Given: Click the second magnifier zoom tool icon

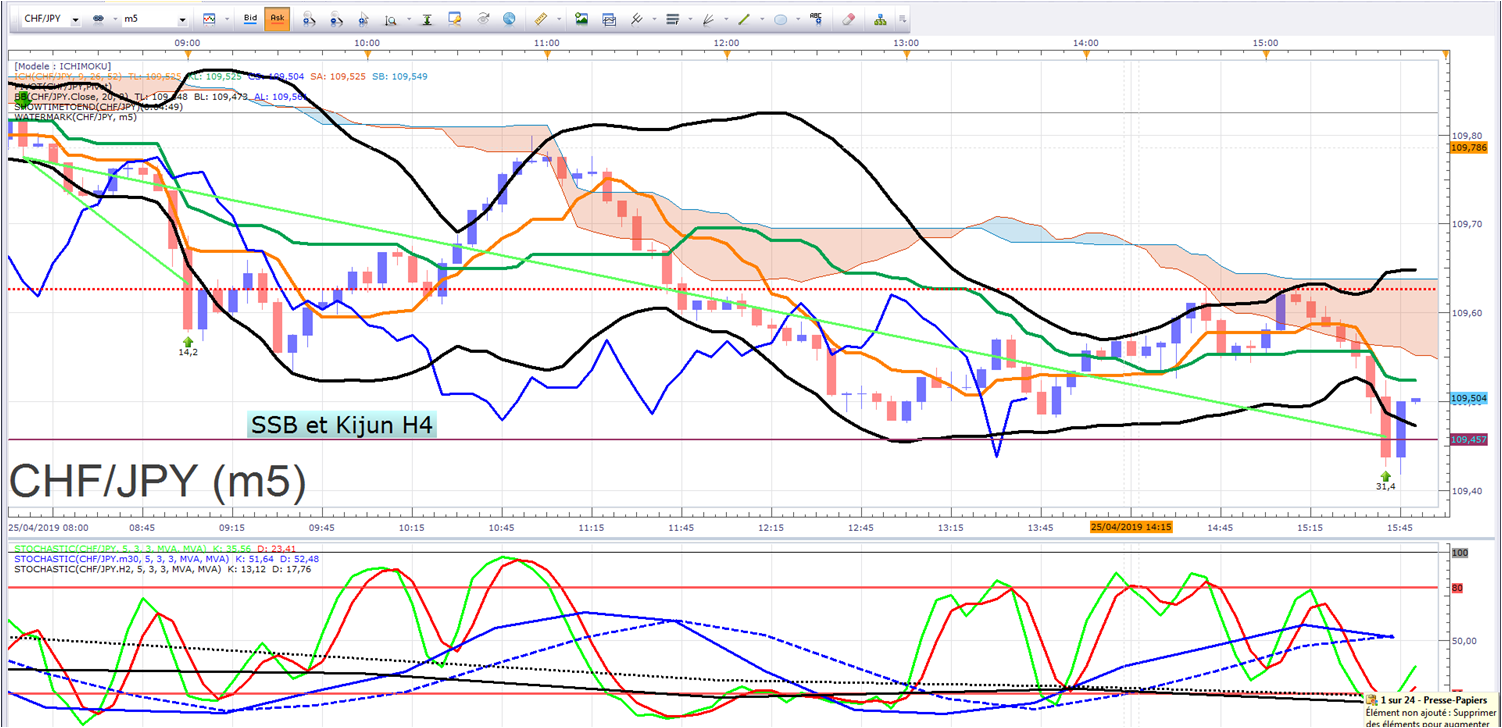Looking at the screenshot, I should pyautogui.click(x=338, y=19).
